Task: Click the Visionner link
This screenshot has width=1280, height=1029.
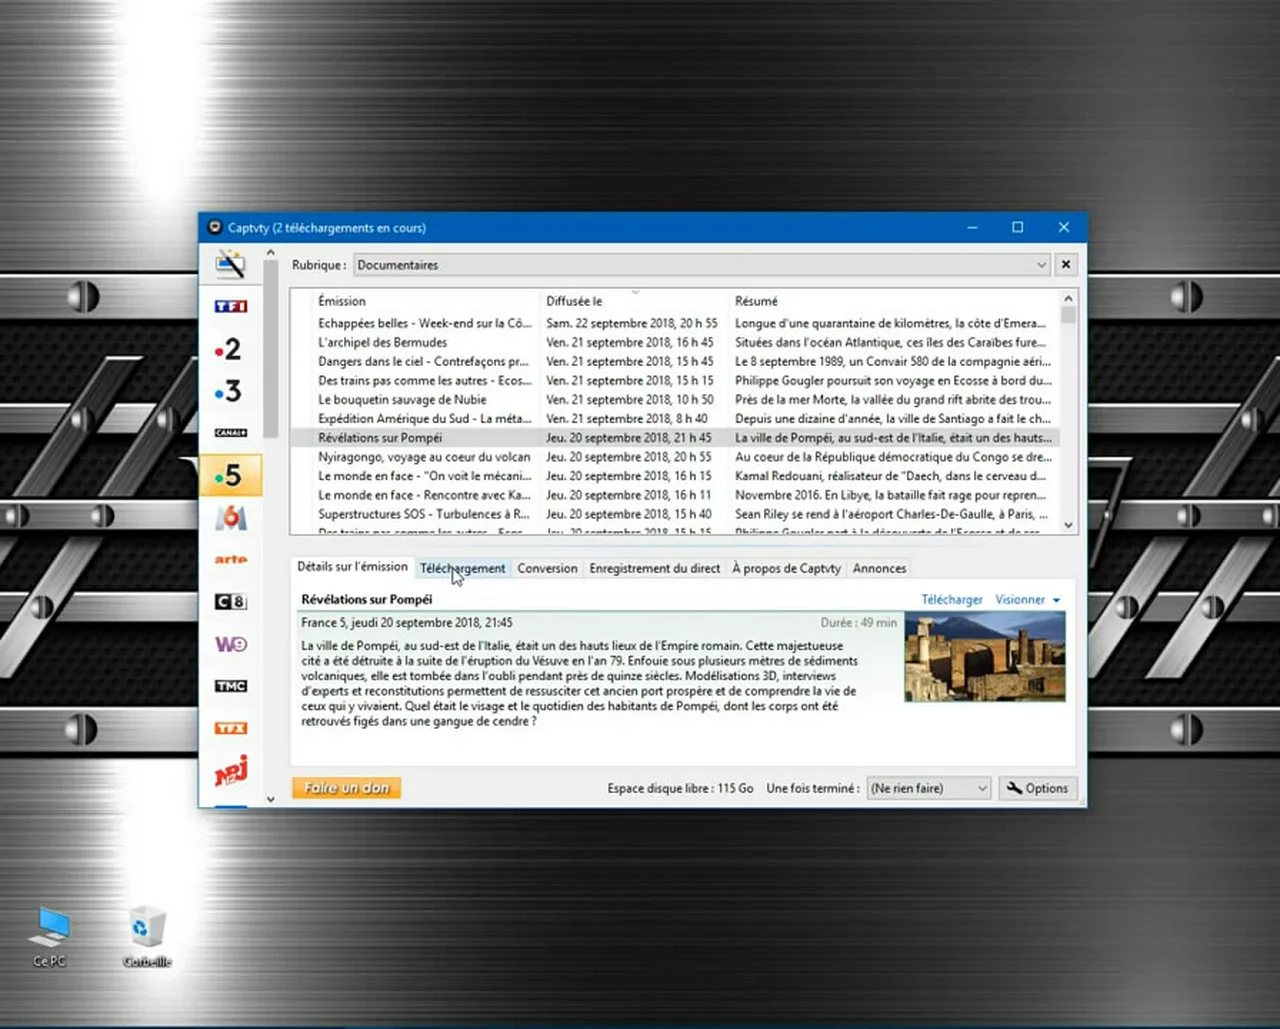Action: (1020, 600)
